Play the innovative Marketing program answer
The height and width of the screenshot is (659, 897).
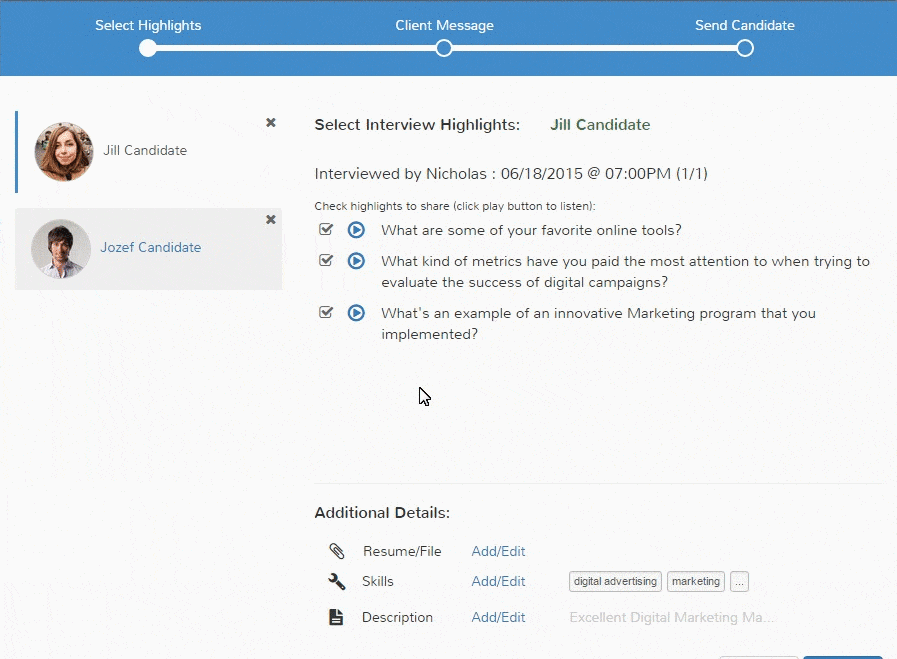(x=356, y=313)
